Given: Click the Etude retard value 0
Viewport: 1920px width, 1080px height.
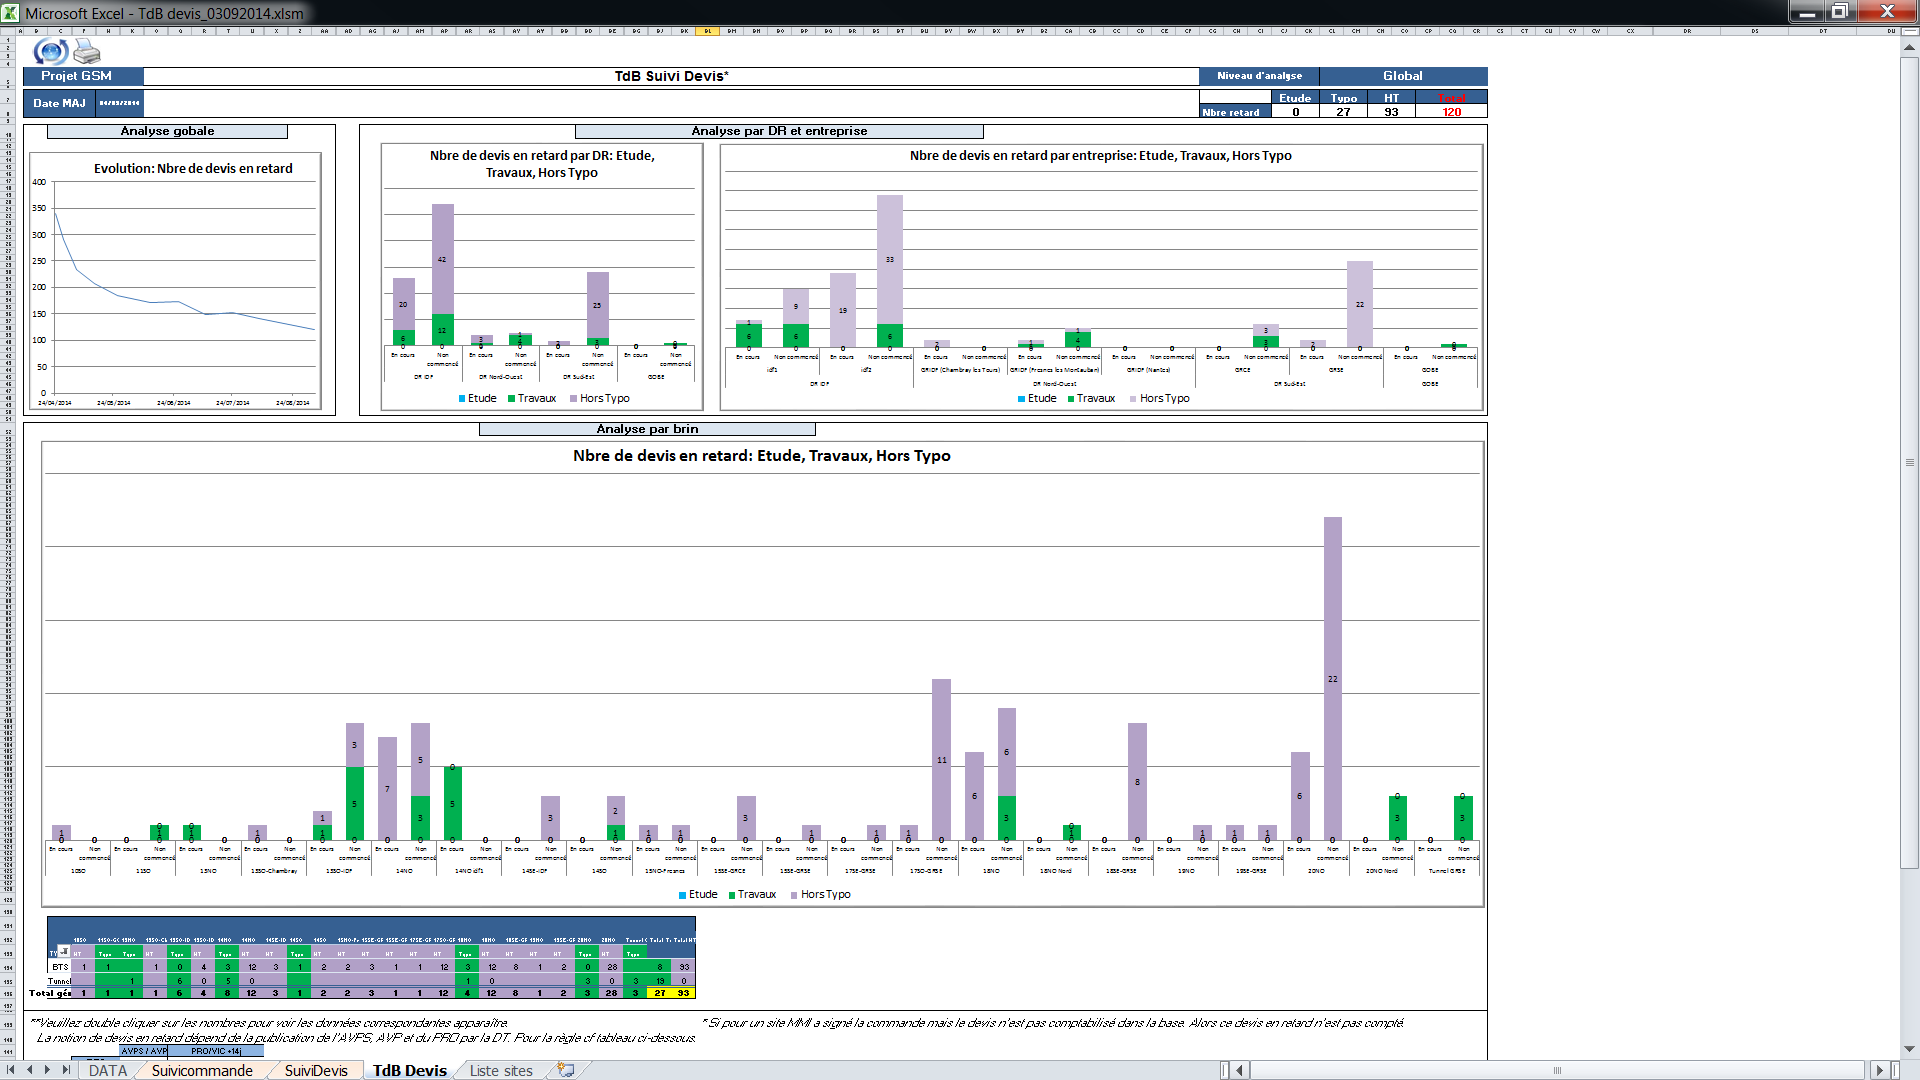Looking at the screenshot, I should [x=1295, y=112].
